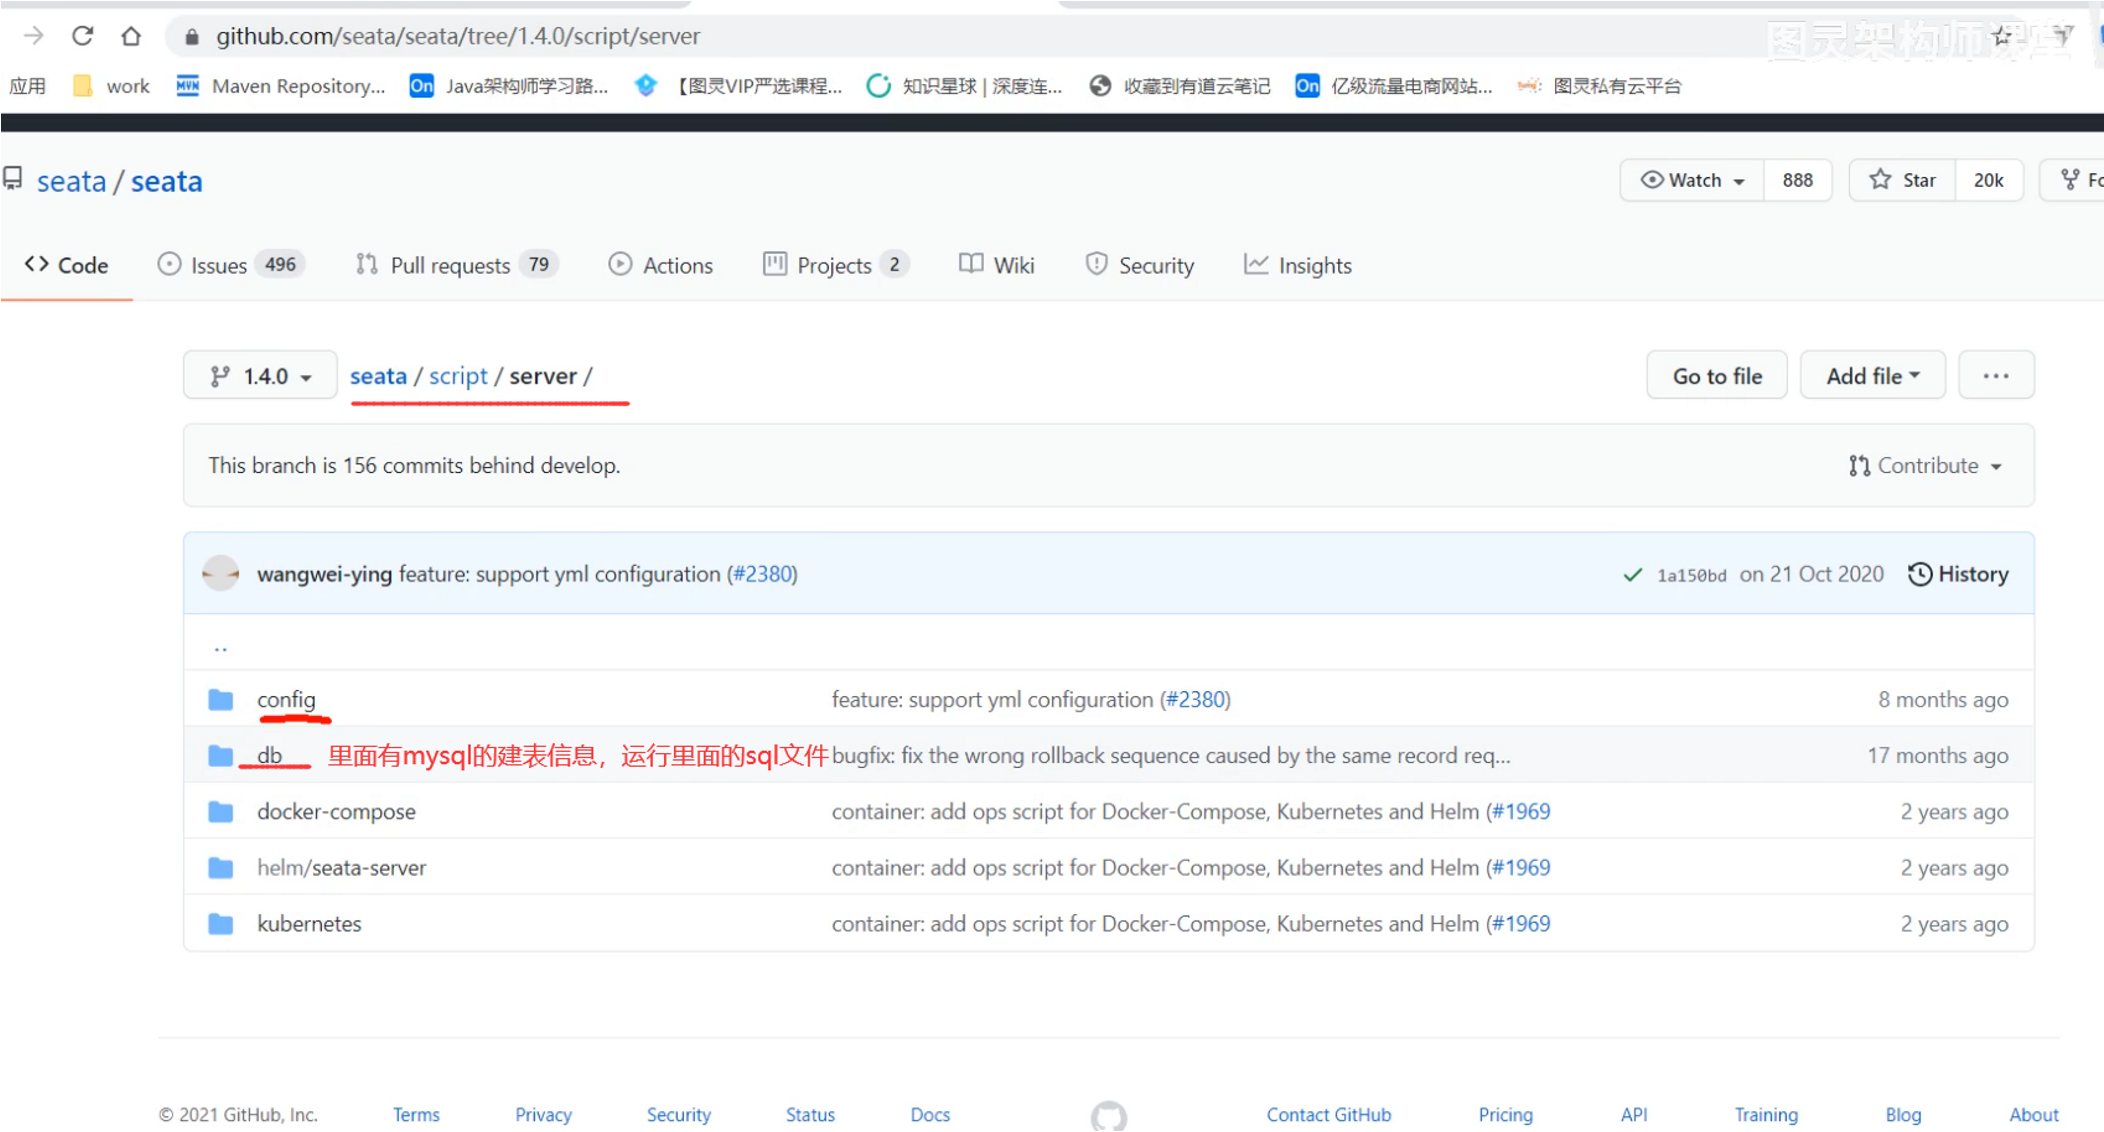Open #2380 link in config row
The height and width of the screenshot is (1132, 2104).
tap(1195, 700)
